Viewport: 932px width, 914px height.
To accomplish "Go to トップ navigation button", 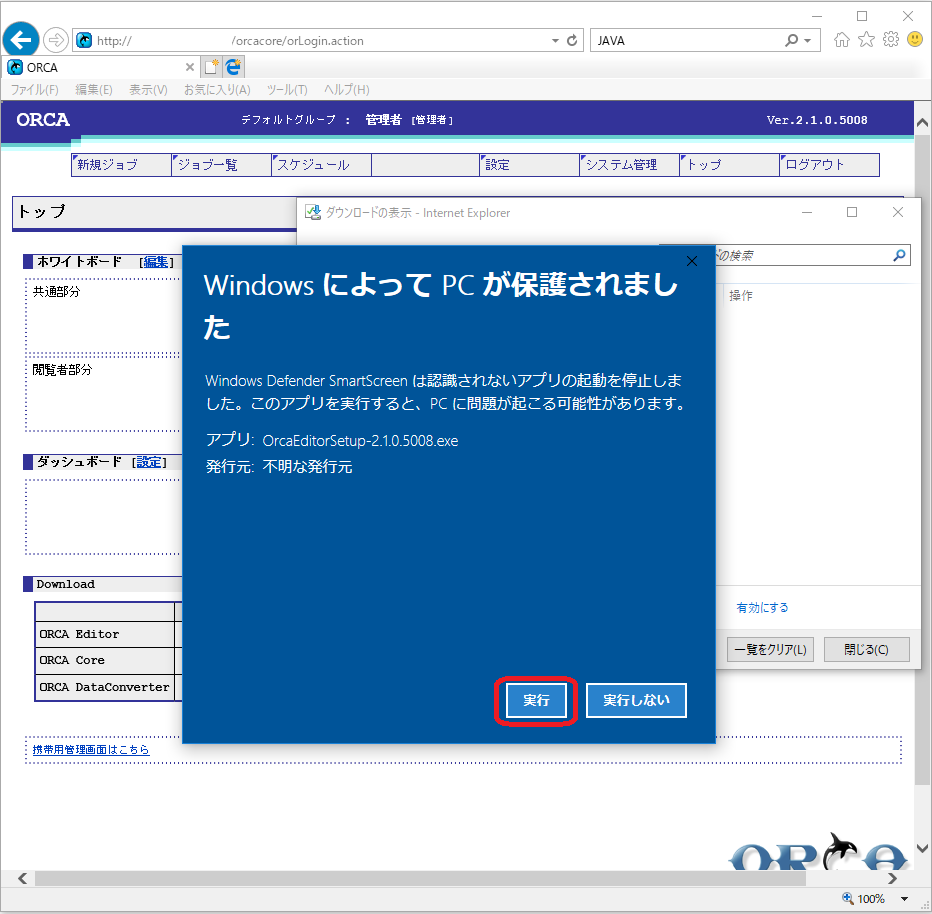I will click(x=729, y=165).
